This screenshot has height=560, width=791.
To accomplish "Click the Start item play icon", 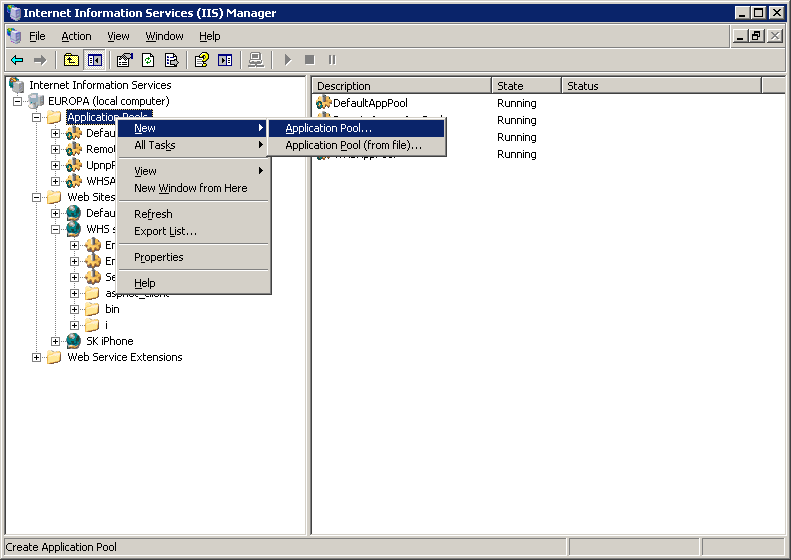I will 288,60.
